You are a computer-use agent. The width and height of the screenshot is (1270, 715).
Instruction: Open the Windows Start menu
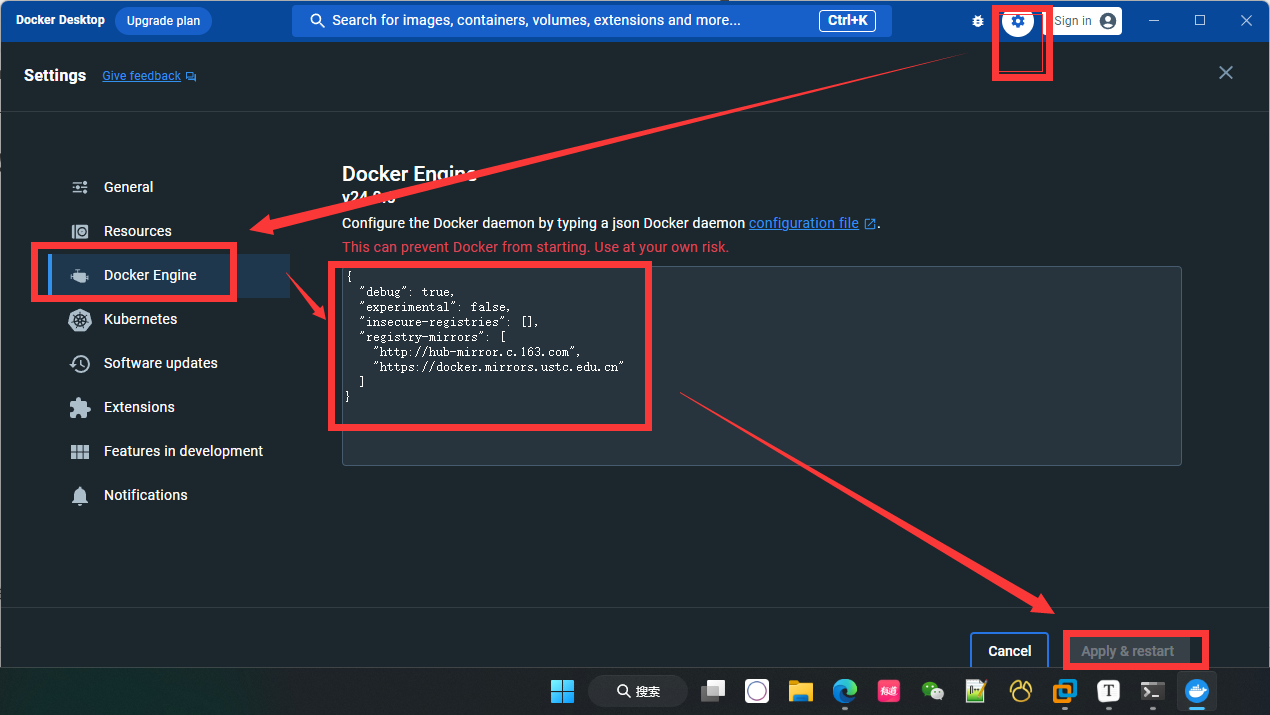coord(562,691)
